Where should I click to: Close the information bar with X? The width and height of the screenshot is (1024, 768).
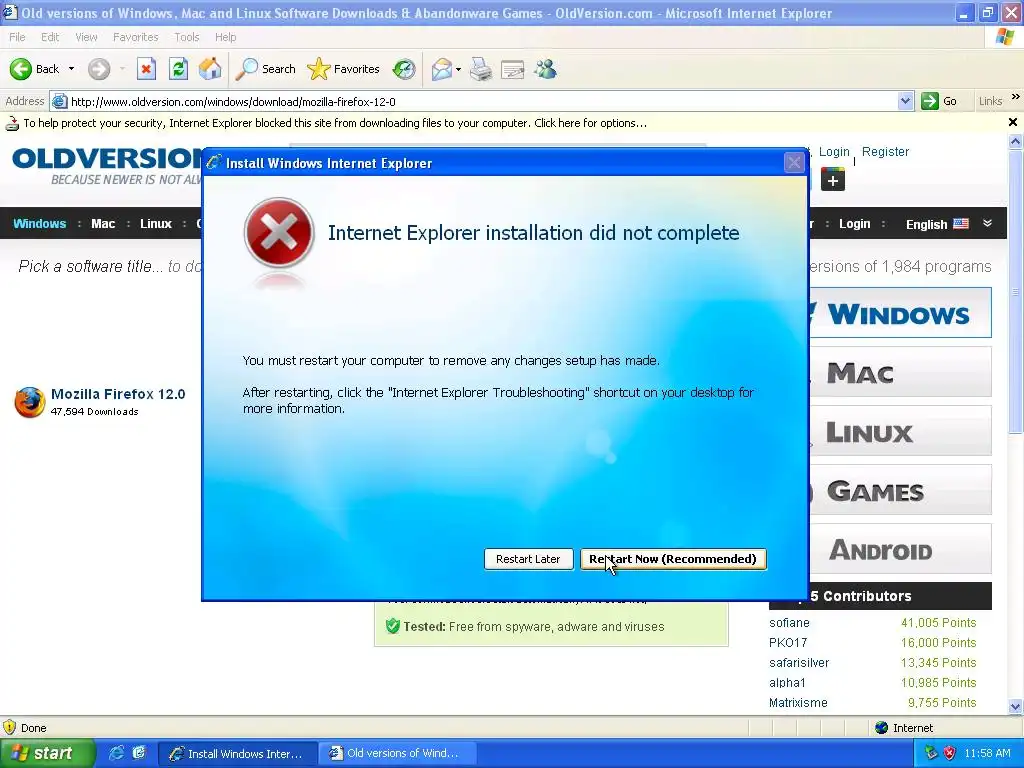(x=1013, y=122)
